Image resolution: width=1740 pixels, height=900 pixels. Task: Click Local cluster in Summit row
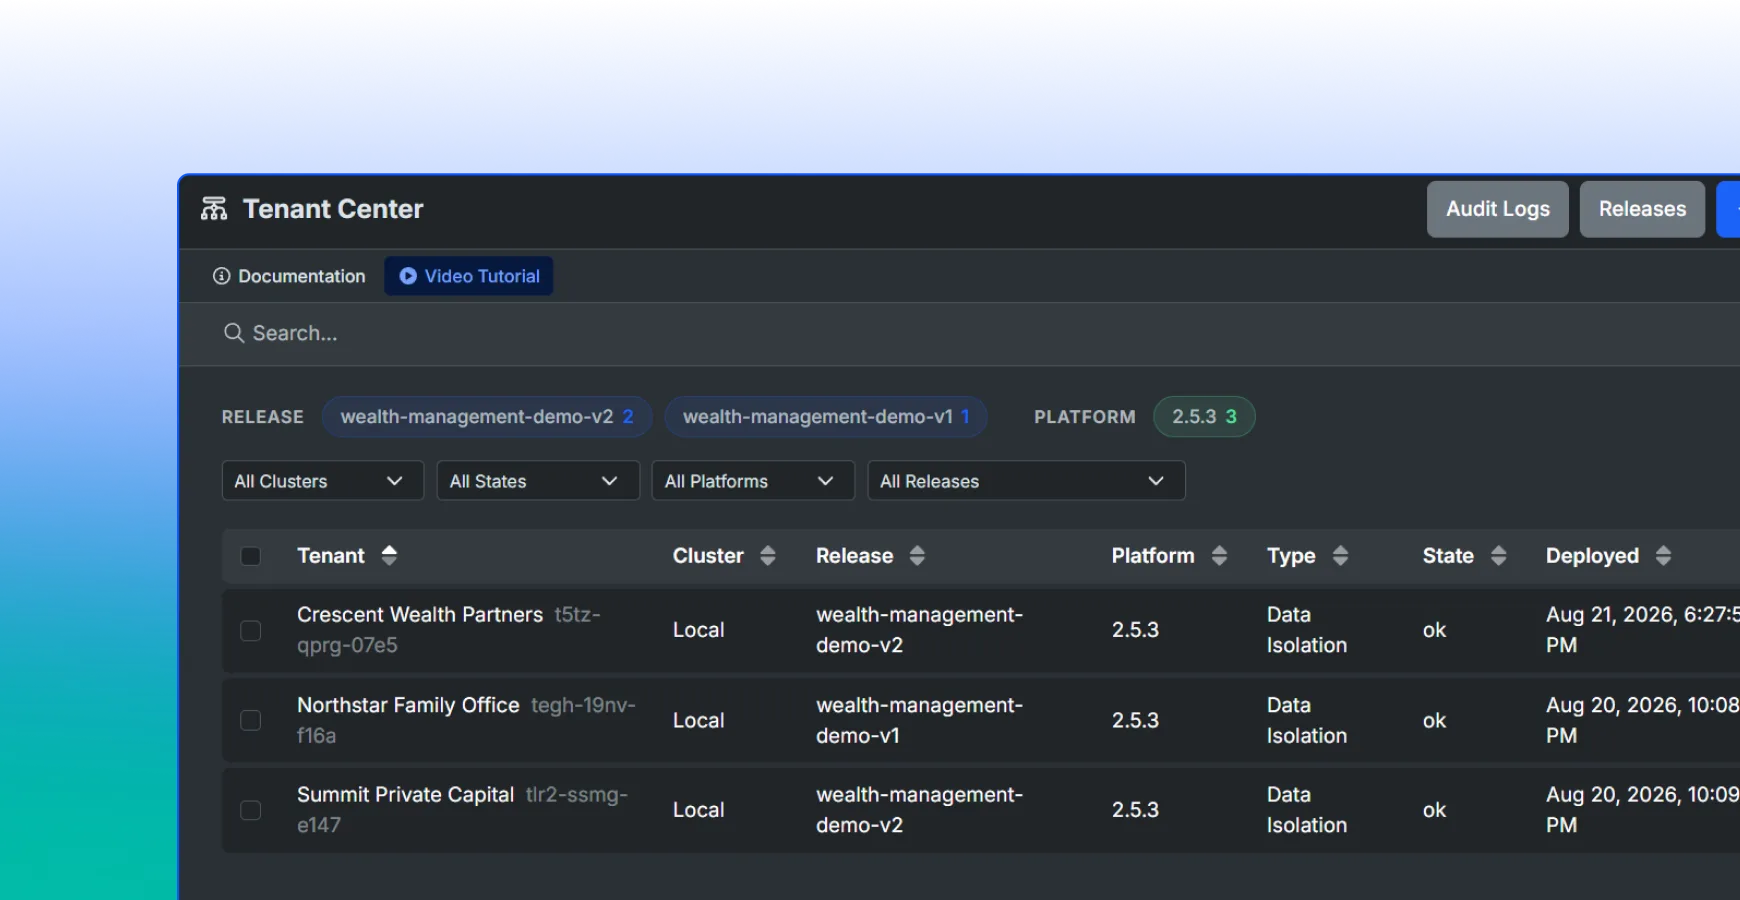[x=698, y=810]
